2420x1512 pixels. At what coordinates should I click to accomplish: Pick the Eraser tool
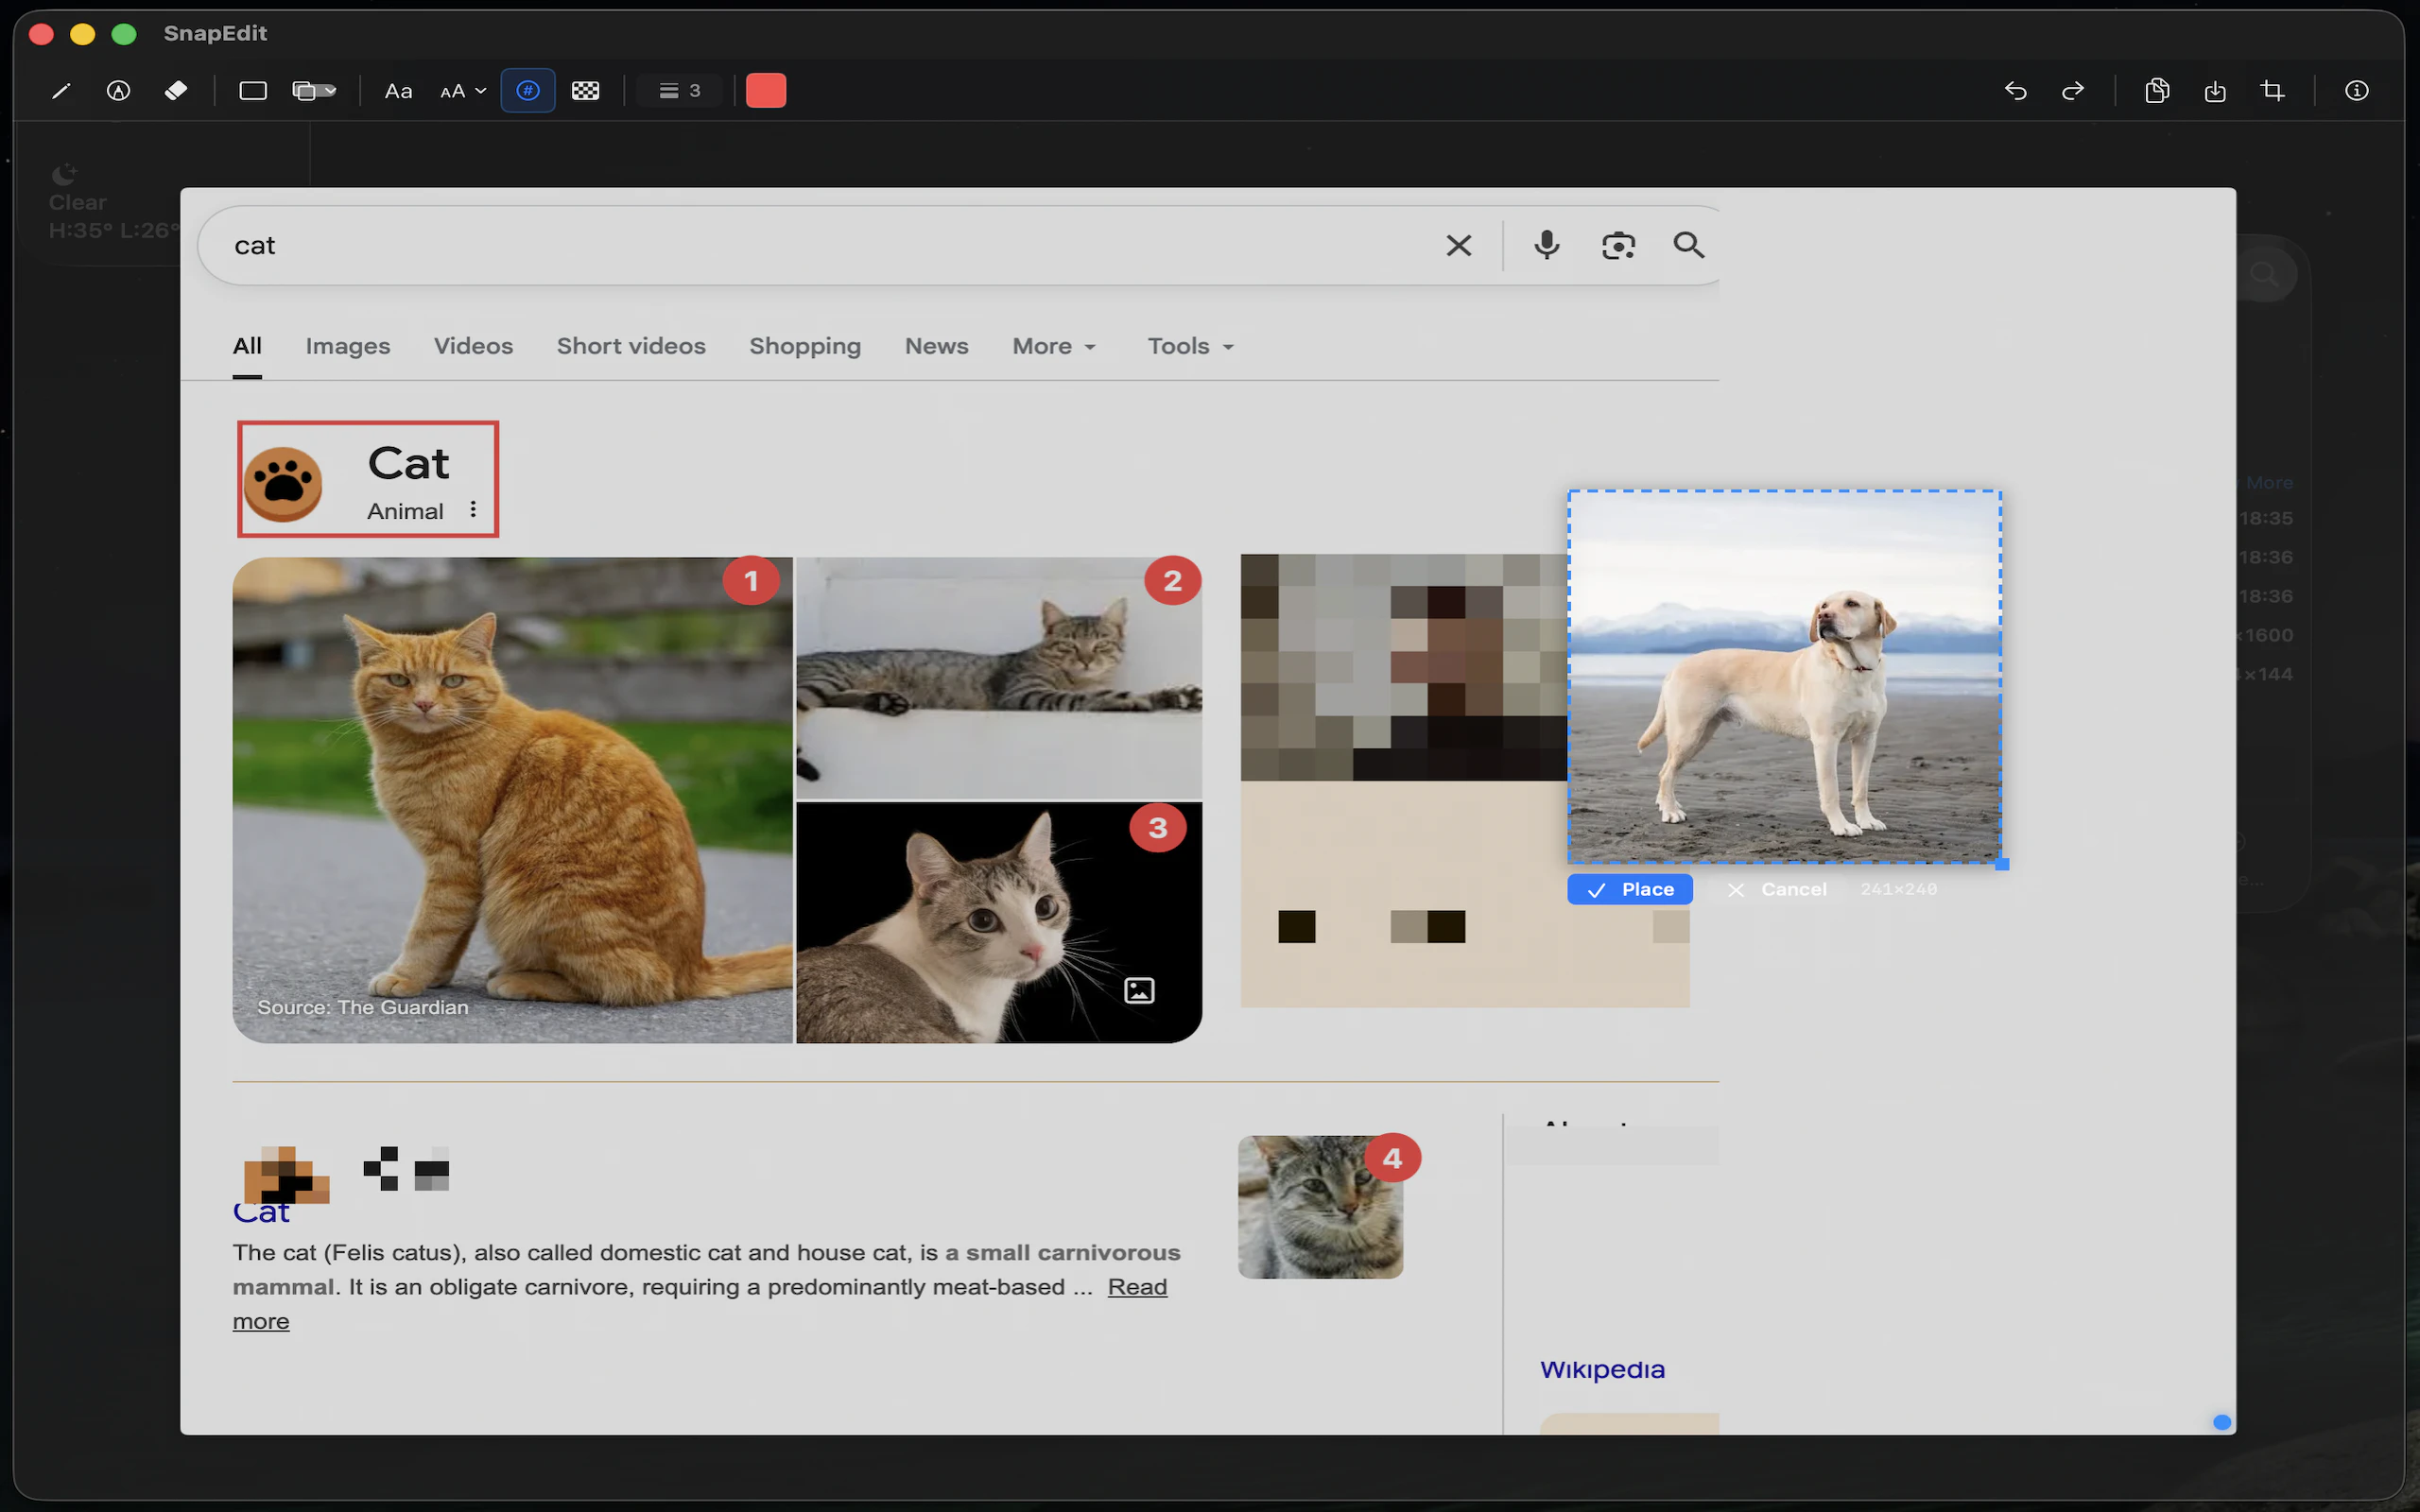(x=177, y=91)
